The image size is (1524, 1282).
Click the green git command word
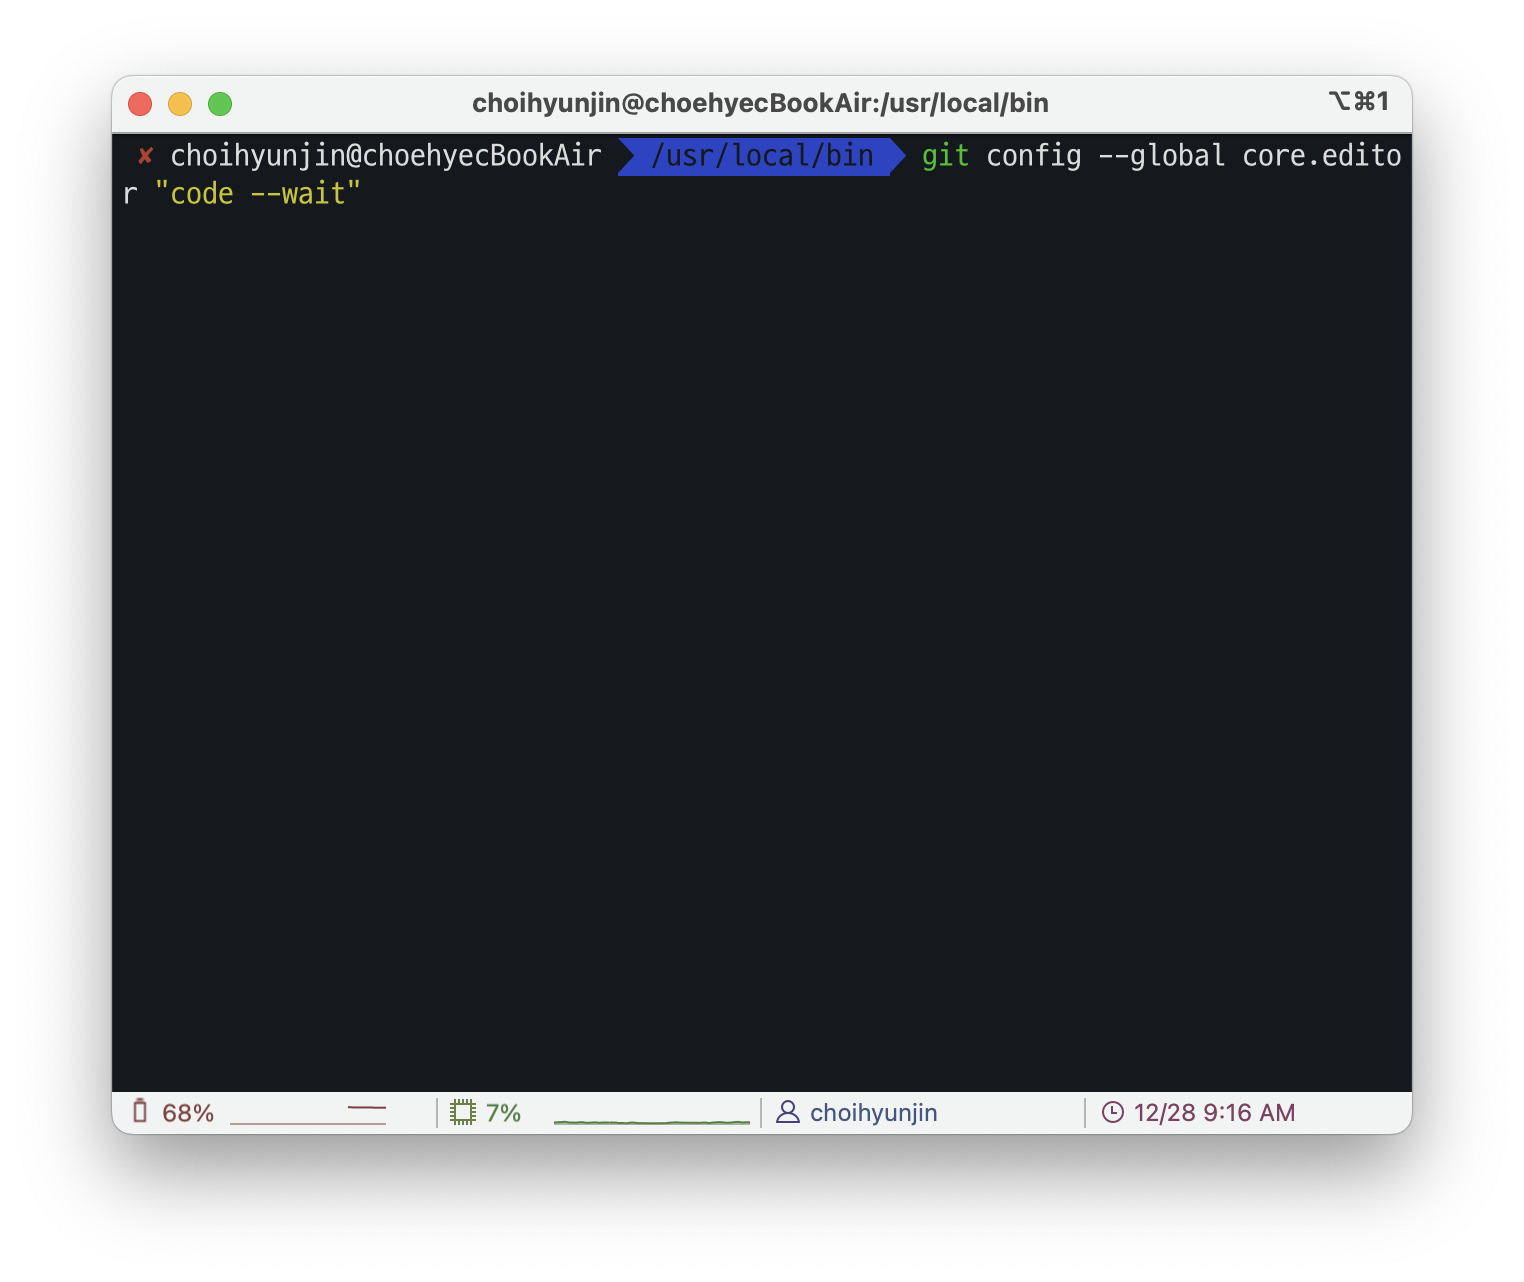945,157
